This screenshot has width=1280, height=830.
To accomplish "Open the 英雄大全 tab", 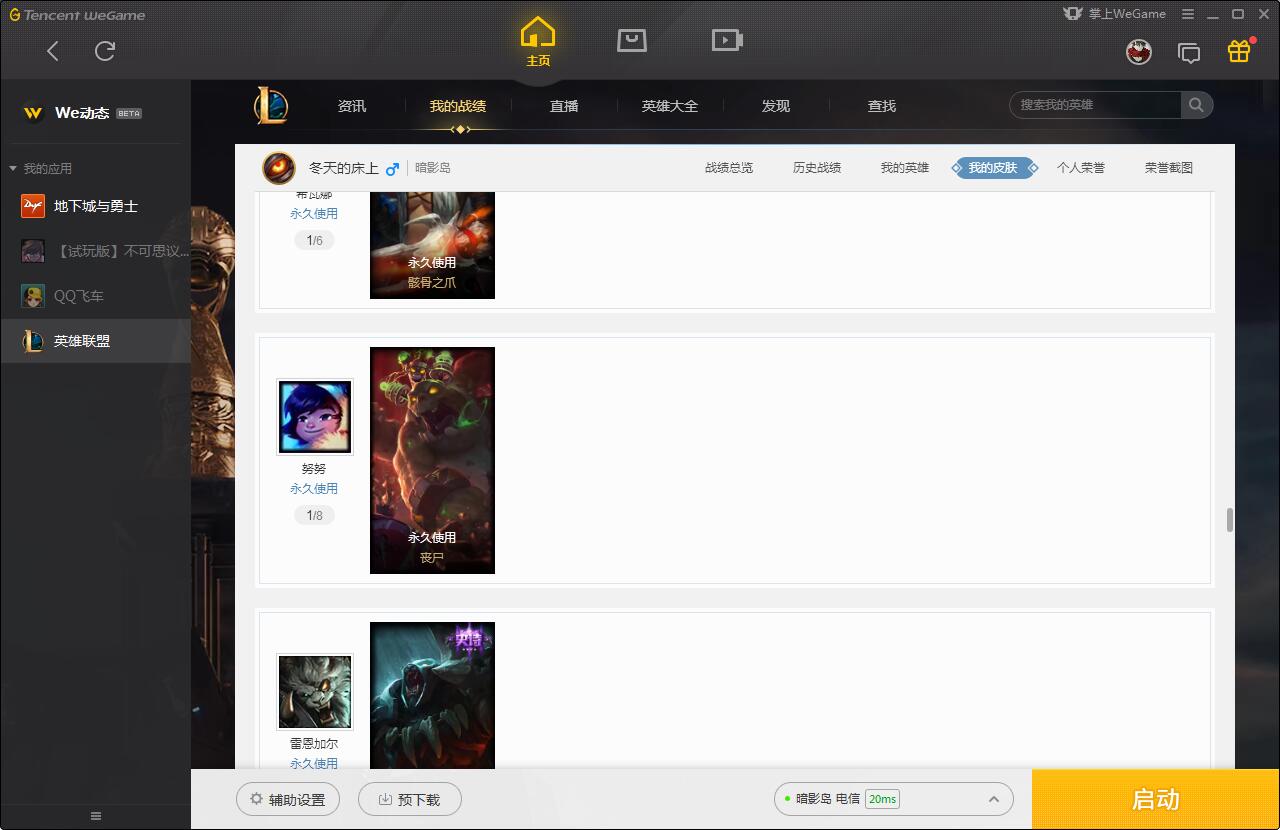I will tap(670, 106).
